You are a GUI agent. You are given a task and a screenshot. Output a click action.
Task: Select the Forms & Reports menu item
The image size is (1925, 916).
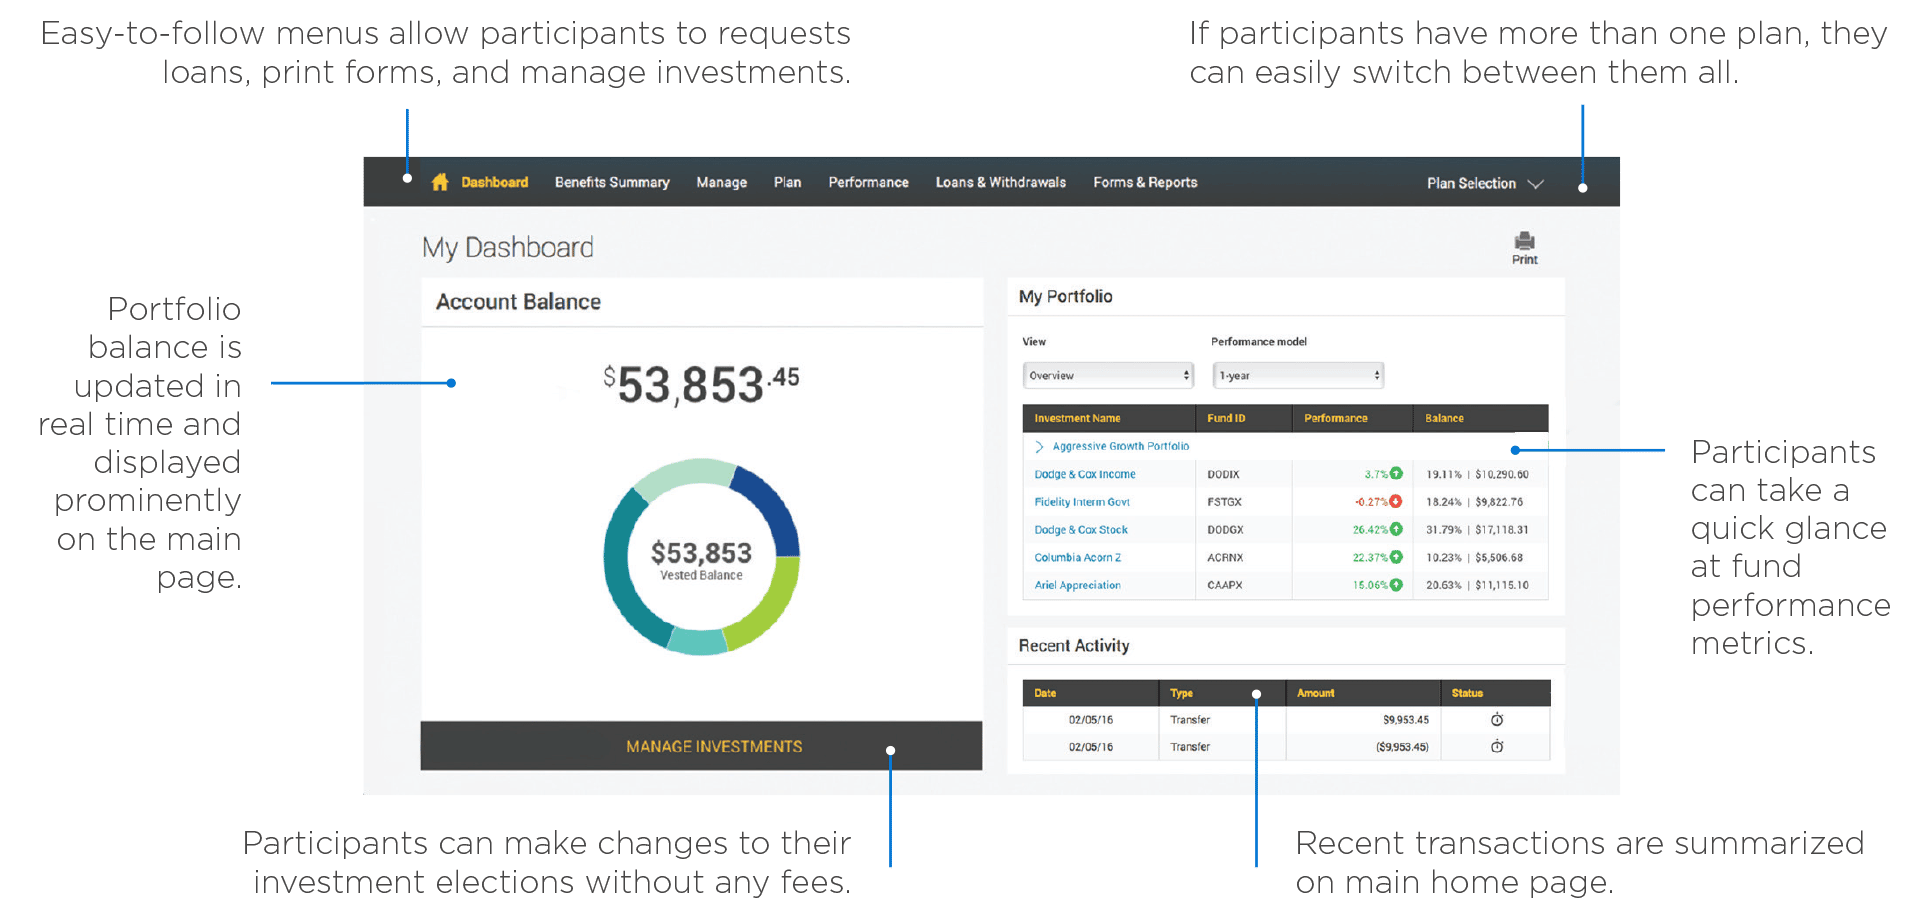pos(1145,182)
